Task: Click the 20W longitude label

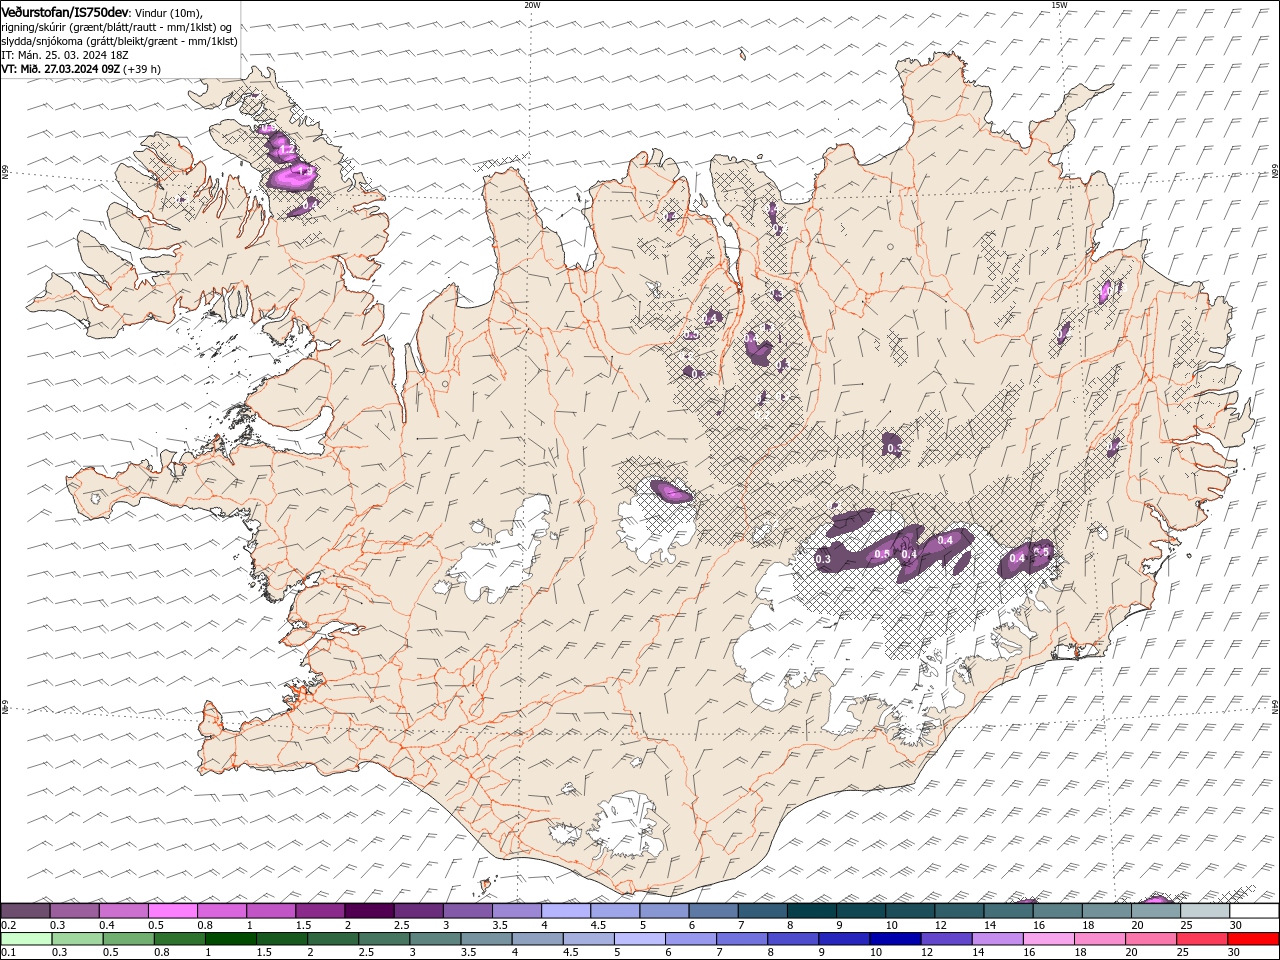Action: tap(532, 5)
